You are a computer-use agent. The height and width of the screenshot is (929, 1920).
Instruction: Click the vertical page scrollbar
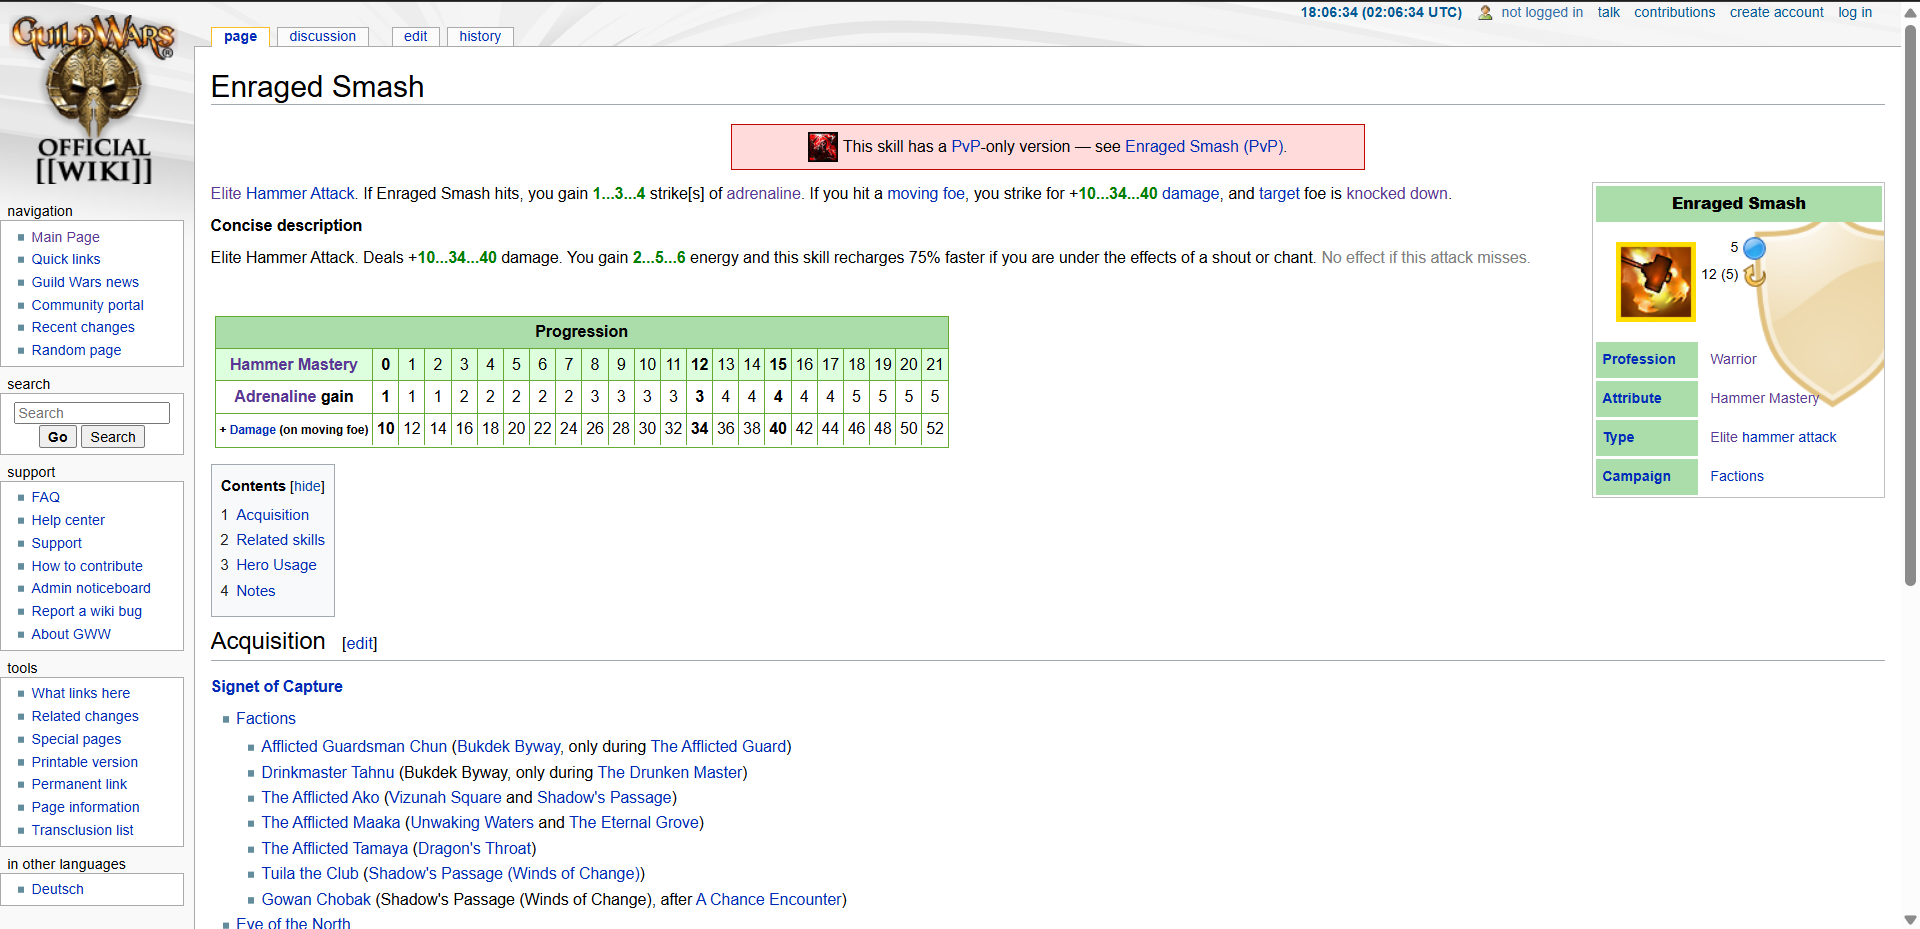click(x=1910, y=305)
